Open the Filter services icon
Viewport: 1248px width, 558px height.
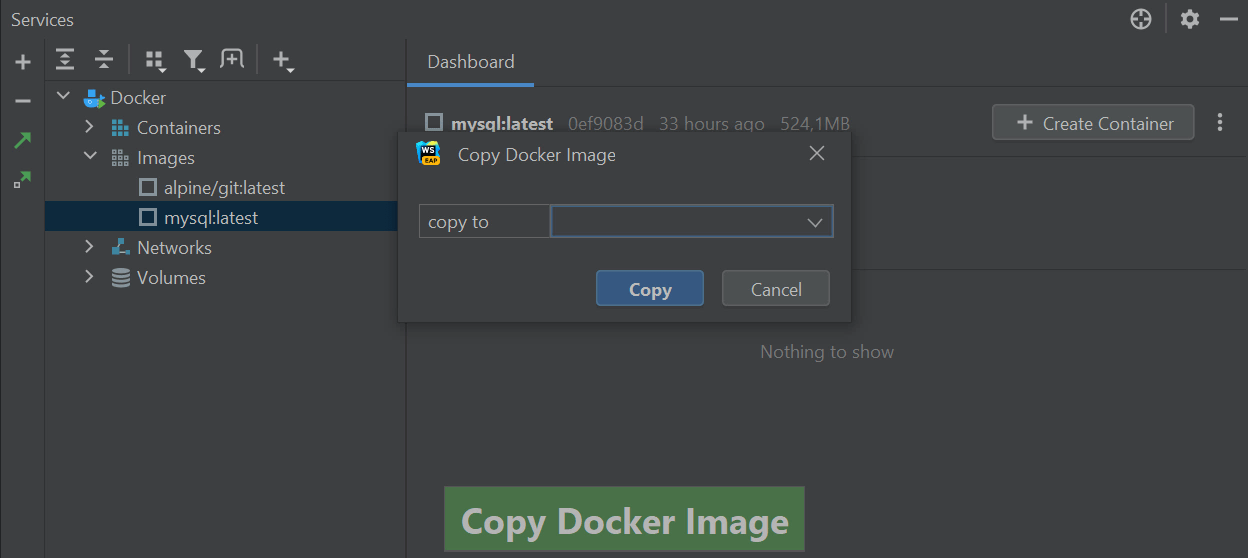tap(194, 61)
